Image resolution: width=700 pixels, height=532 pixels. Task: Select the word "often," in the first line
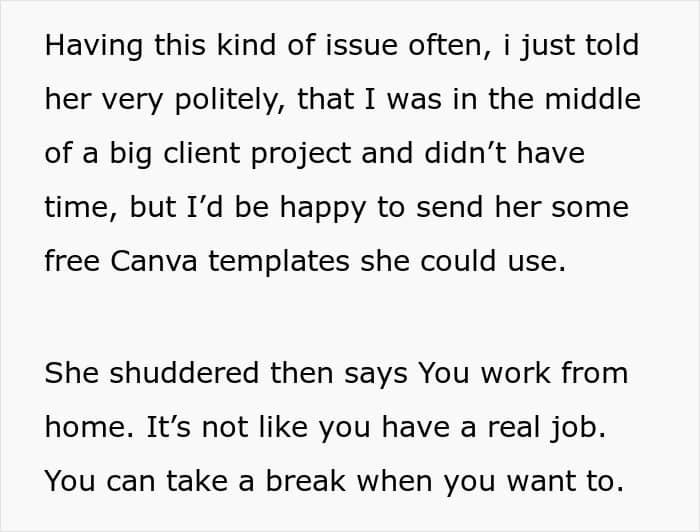pos(450,46)
